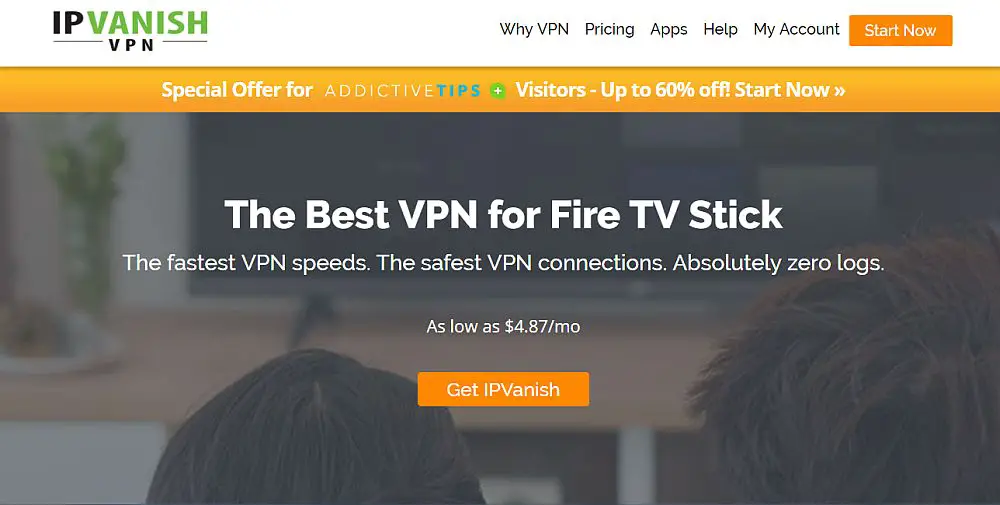Click the "The Best VPN for Fire TV Stick" headline
The height and width of the screenshot is (505, 1000).
click(503, 214)
